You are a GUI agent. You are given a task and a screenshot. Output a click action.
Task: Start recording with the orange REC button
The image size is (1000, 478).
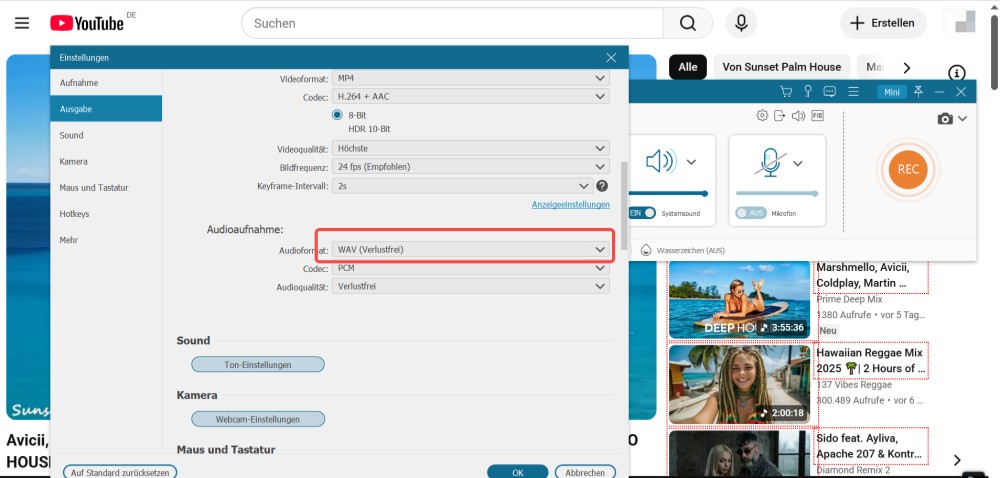[908, 169]
